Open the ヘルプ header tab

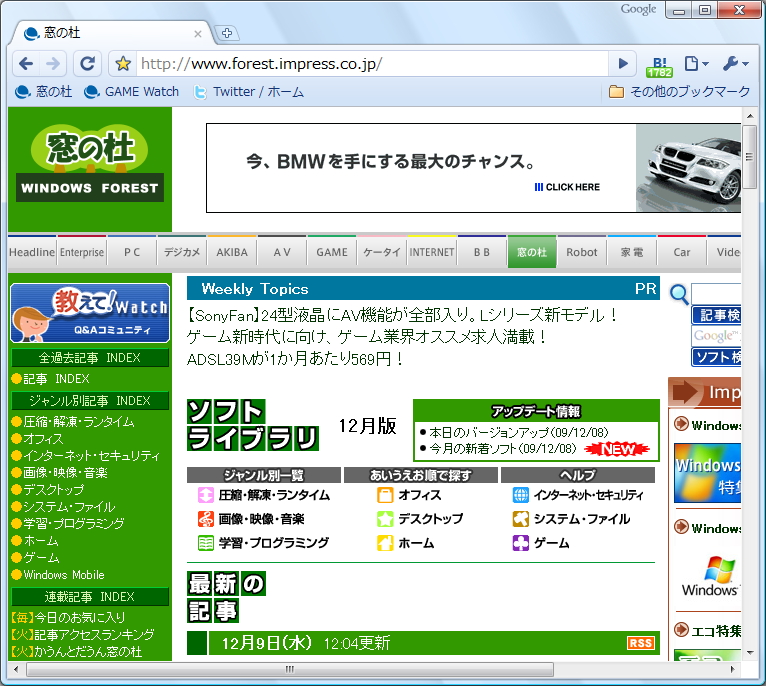tap(578, 475)
